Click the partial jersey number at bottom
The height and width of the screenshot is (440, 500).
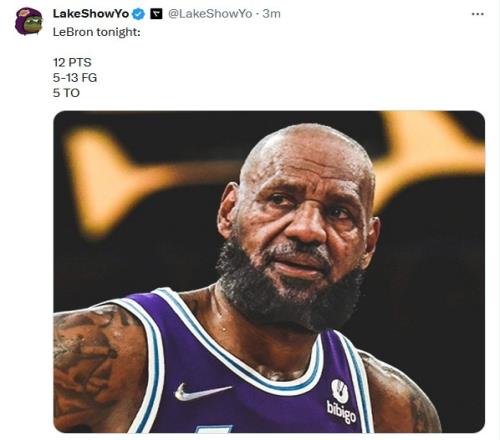point(213,429)
